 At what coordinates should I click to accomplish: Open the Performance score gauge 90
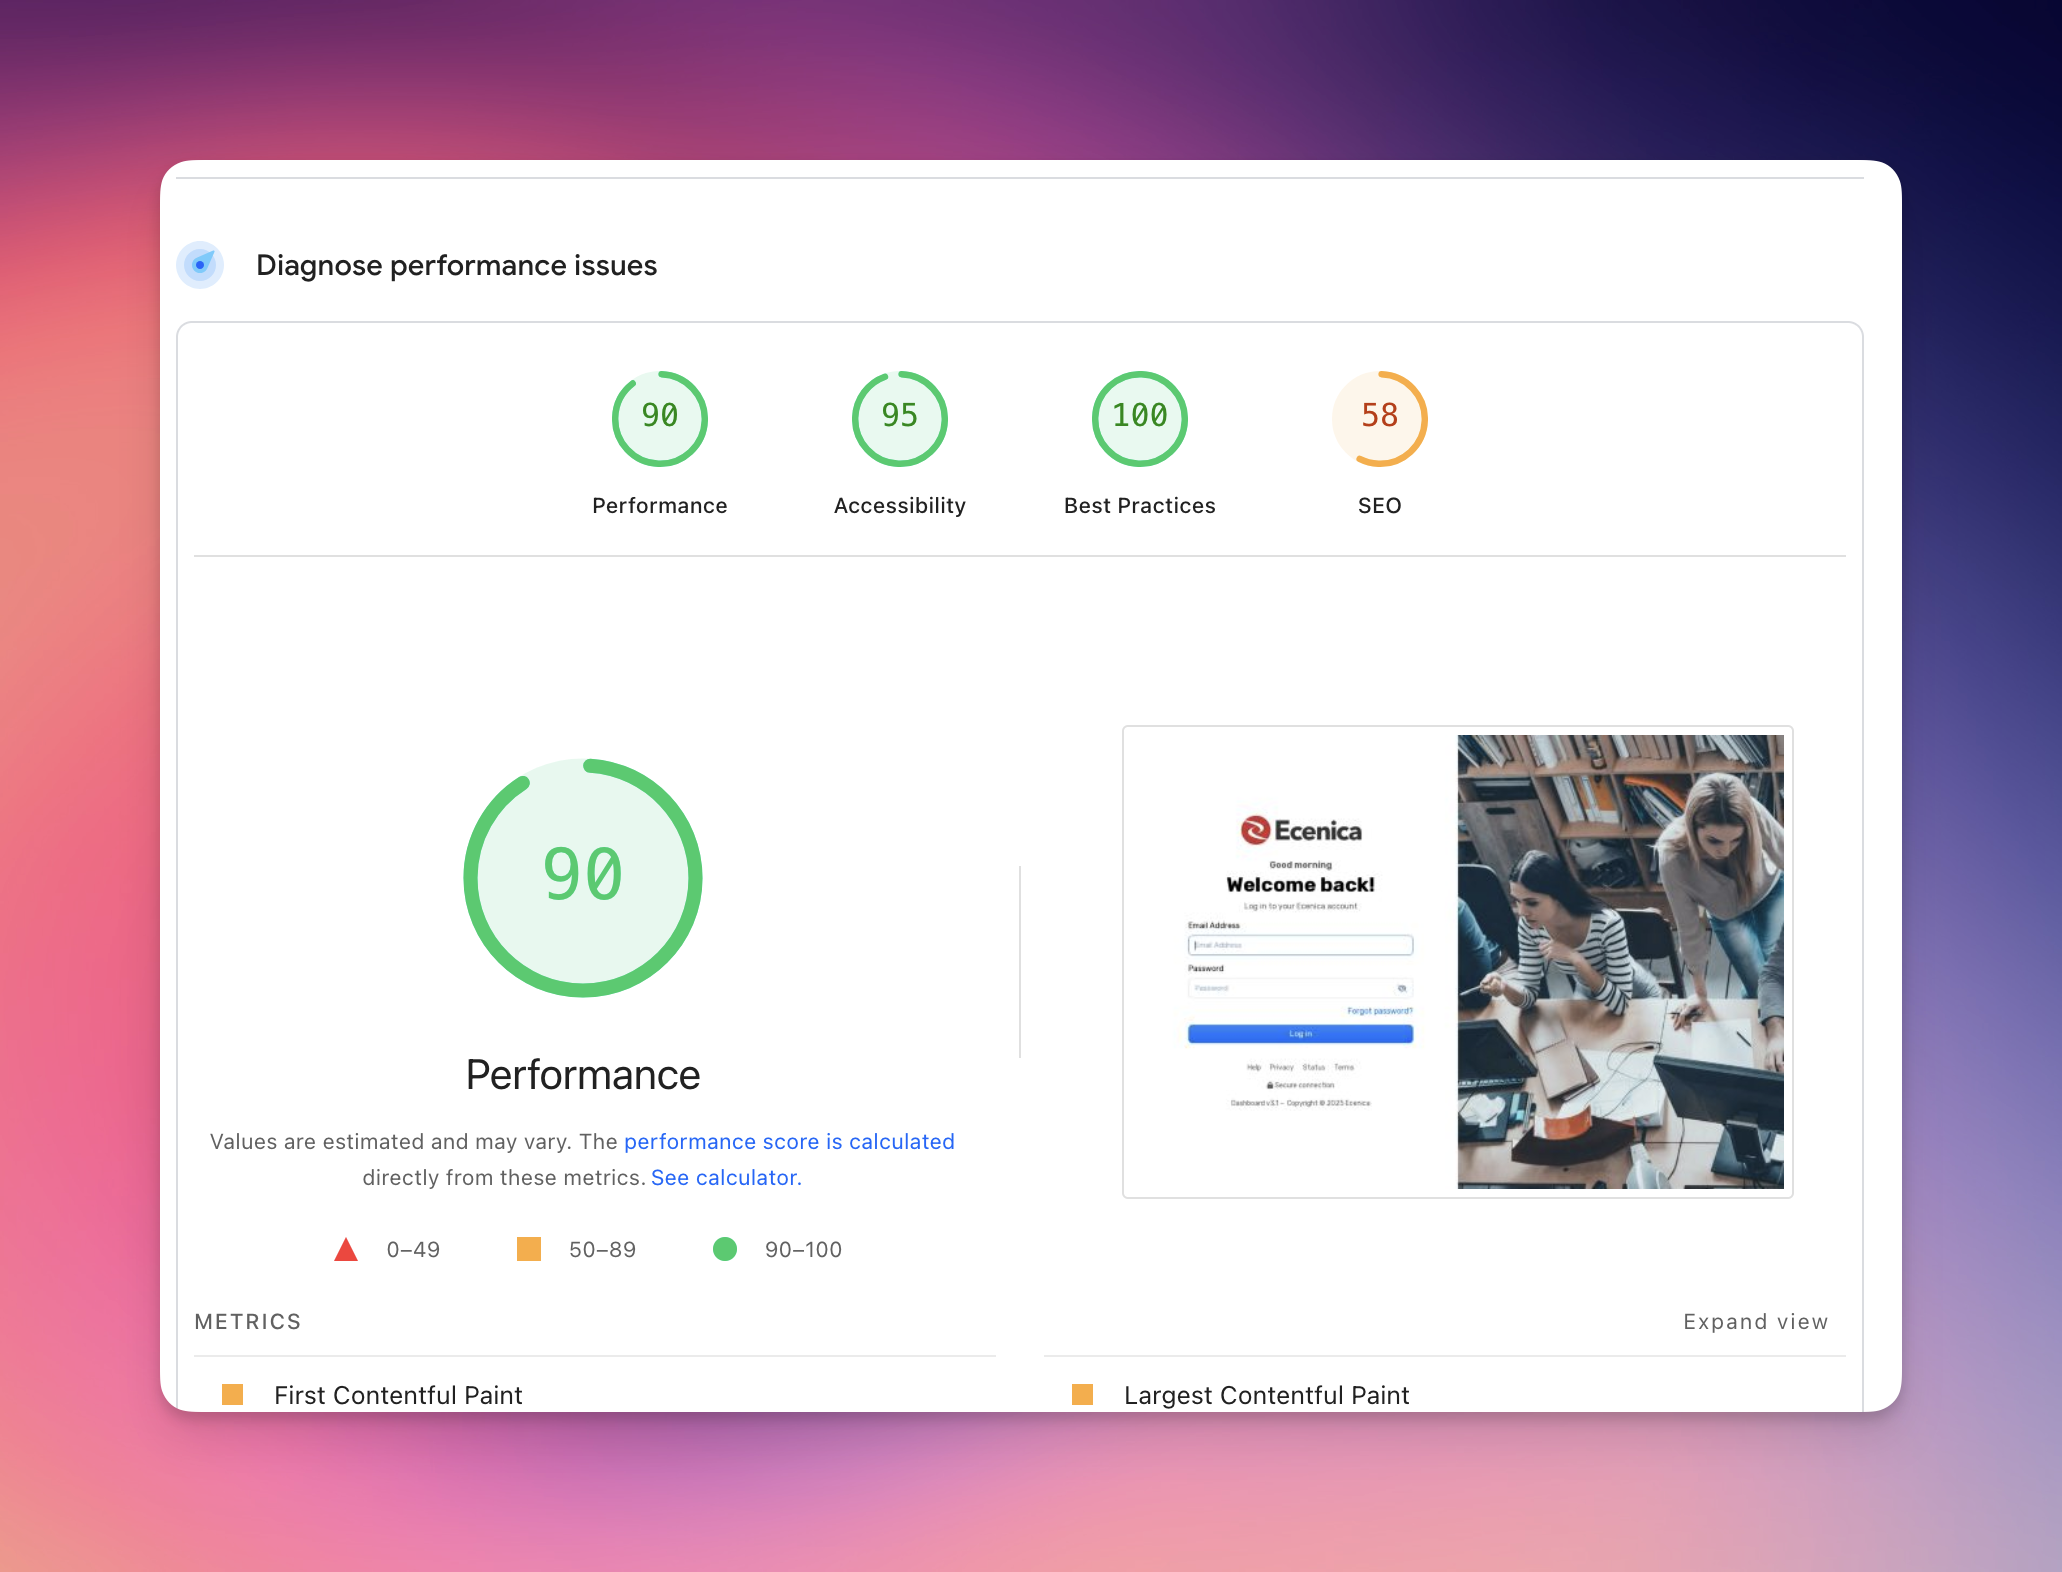pyautogui.click(x=660, y=418)
